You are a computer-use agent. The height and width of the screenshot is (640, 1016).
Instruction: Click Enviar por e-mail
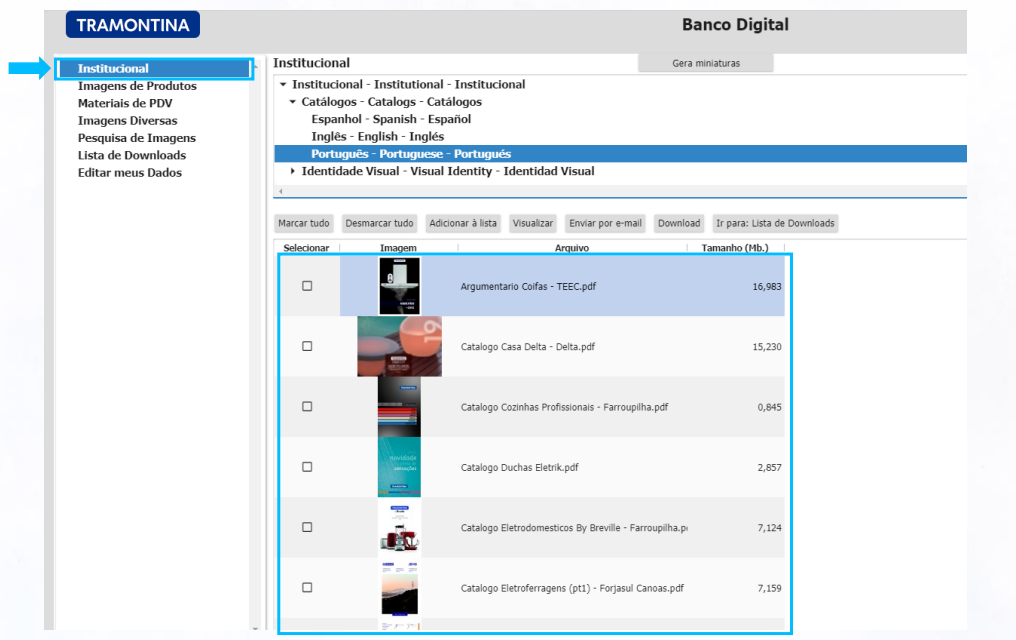click(605, 223)
